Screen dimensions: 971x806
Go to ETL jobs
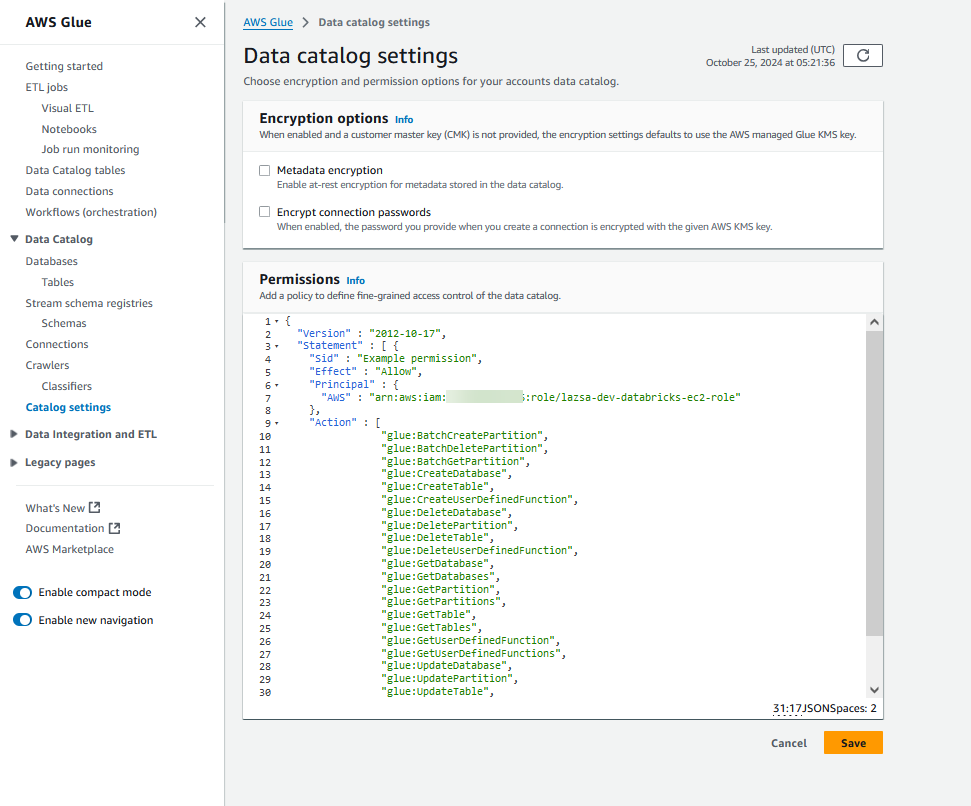point(46,87)
